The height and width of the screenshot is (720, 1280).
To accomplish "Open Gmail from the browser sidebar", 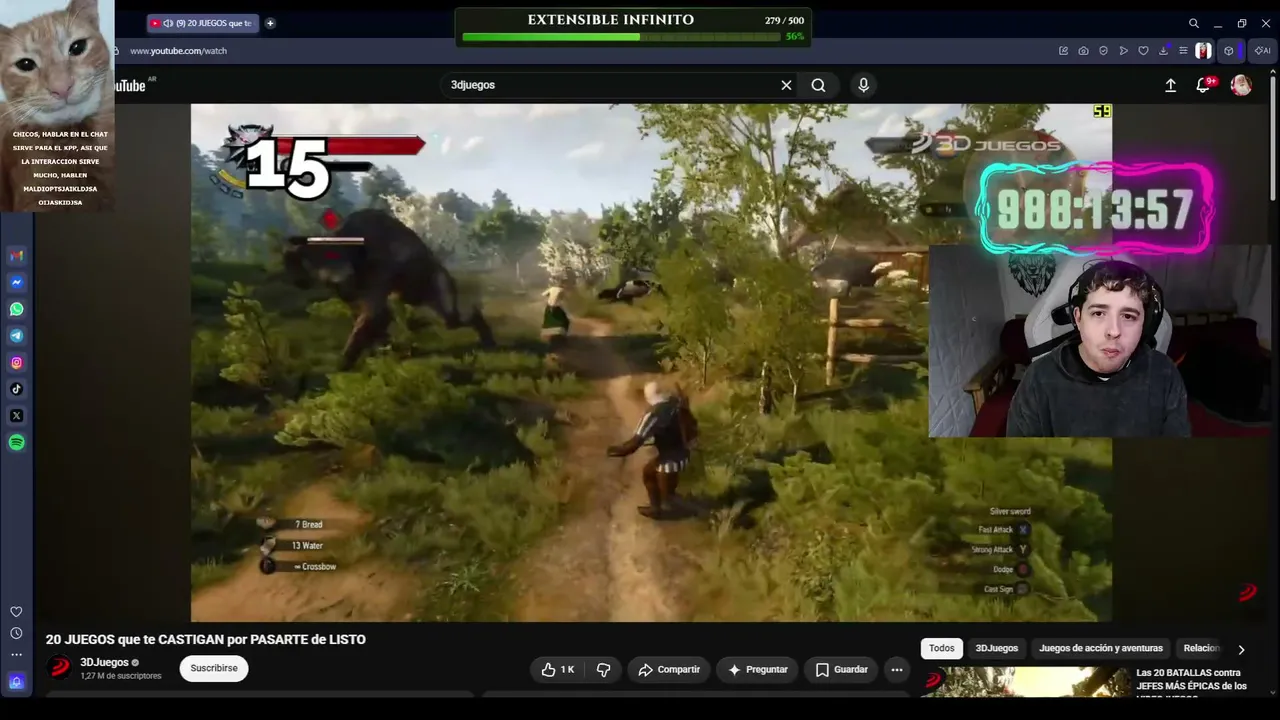I will pyautogui.click(x=16, y=256).
